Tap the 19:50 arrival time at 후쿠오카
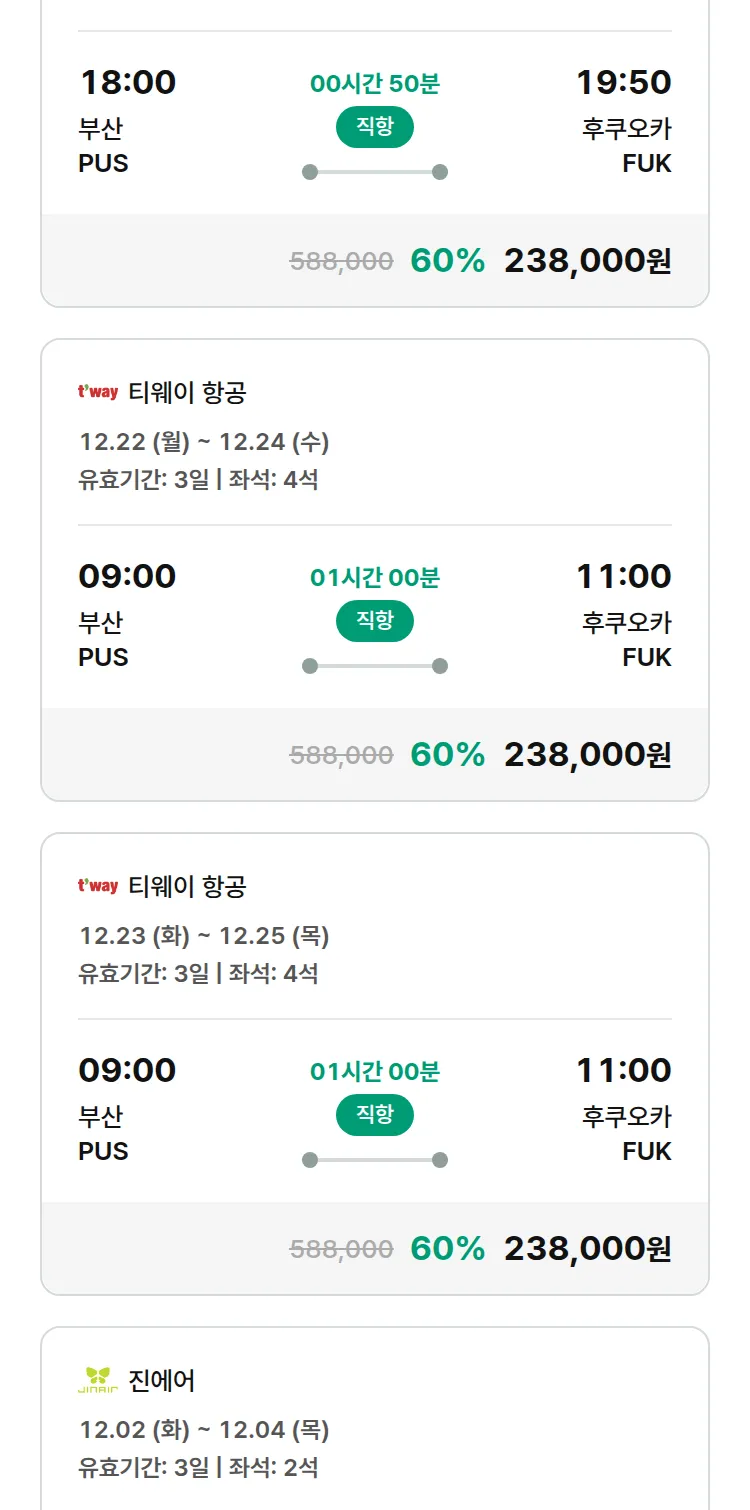Image resolution: width=750 pixels, height=1510 pixels. pyautogui.click(x=623, y=82)
